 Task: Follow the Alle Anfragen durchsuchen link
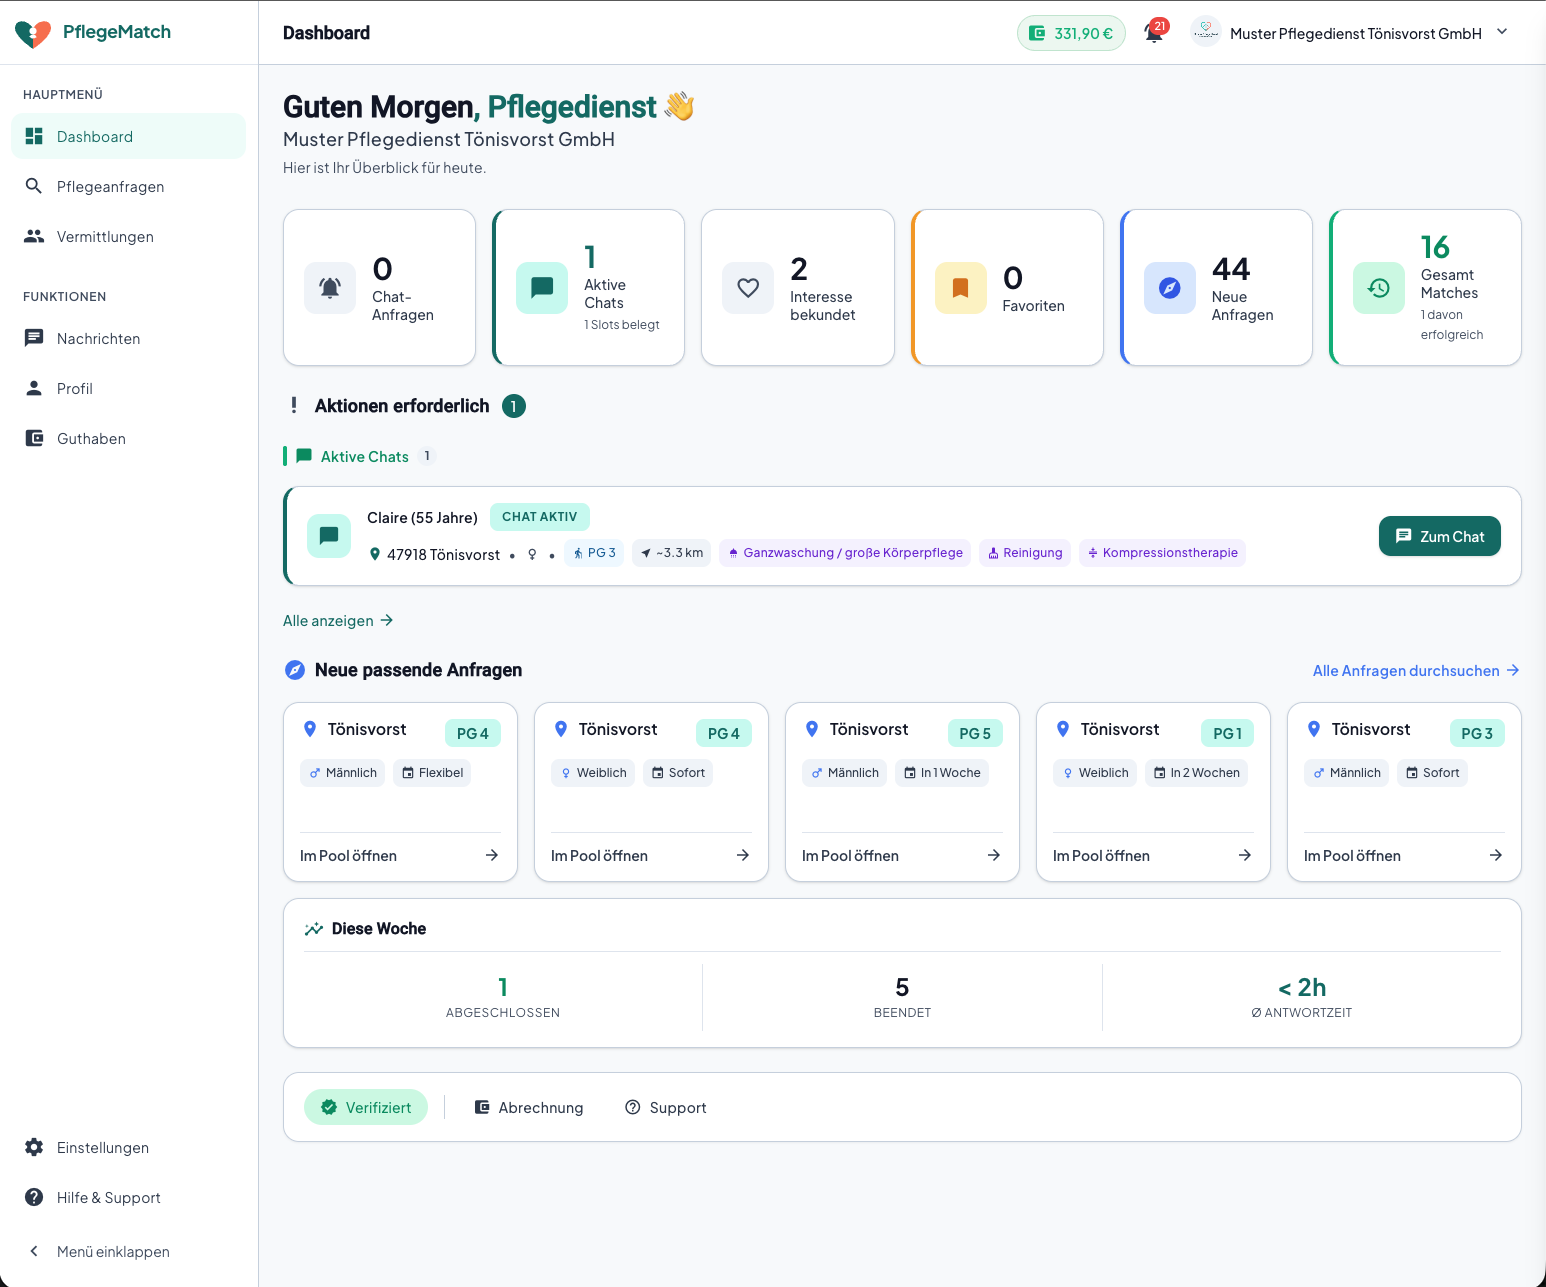coord(1415,671)
